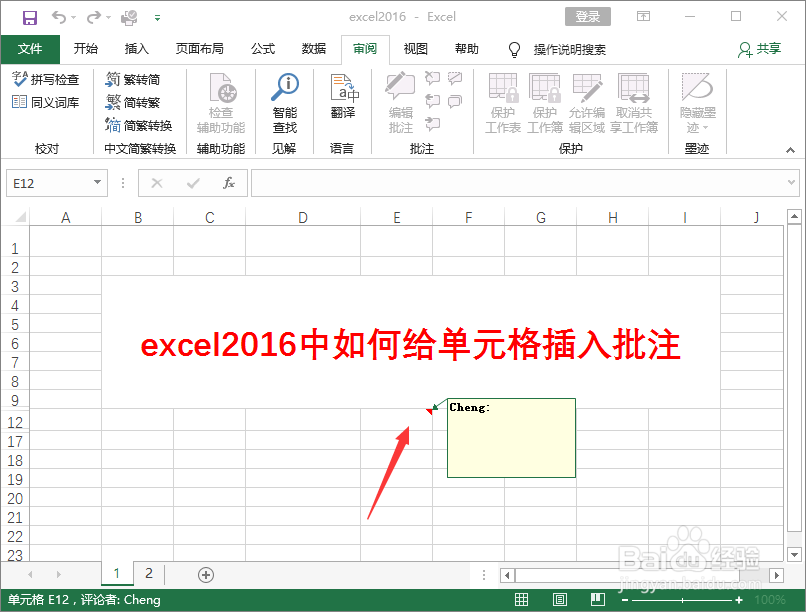Viewport: 806px width, 612px height.
Task: Save the workbook with the floppy icon
Action: 30,18
